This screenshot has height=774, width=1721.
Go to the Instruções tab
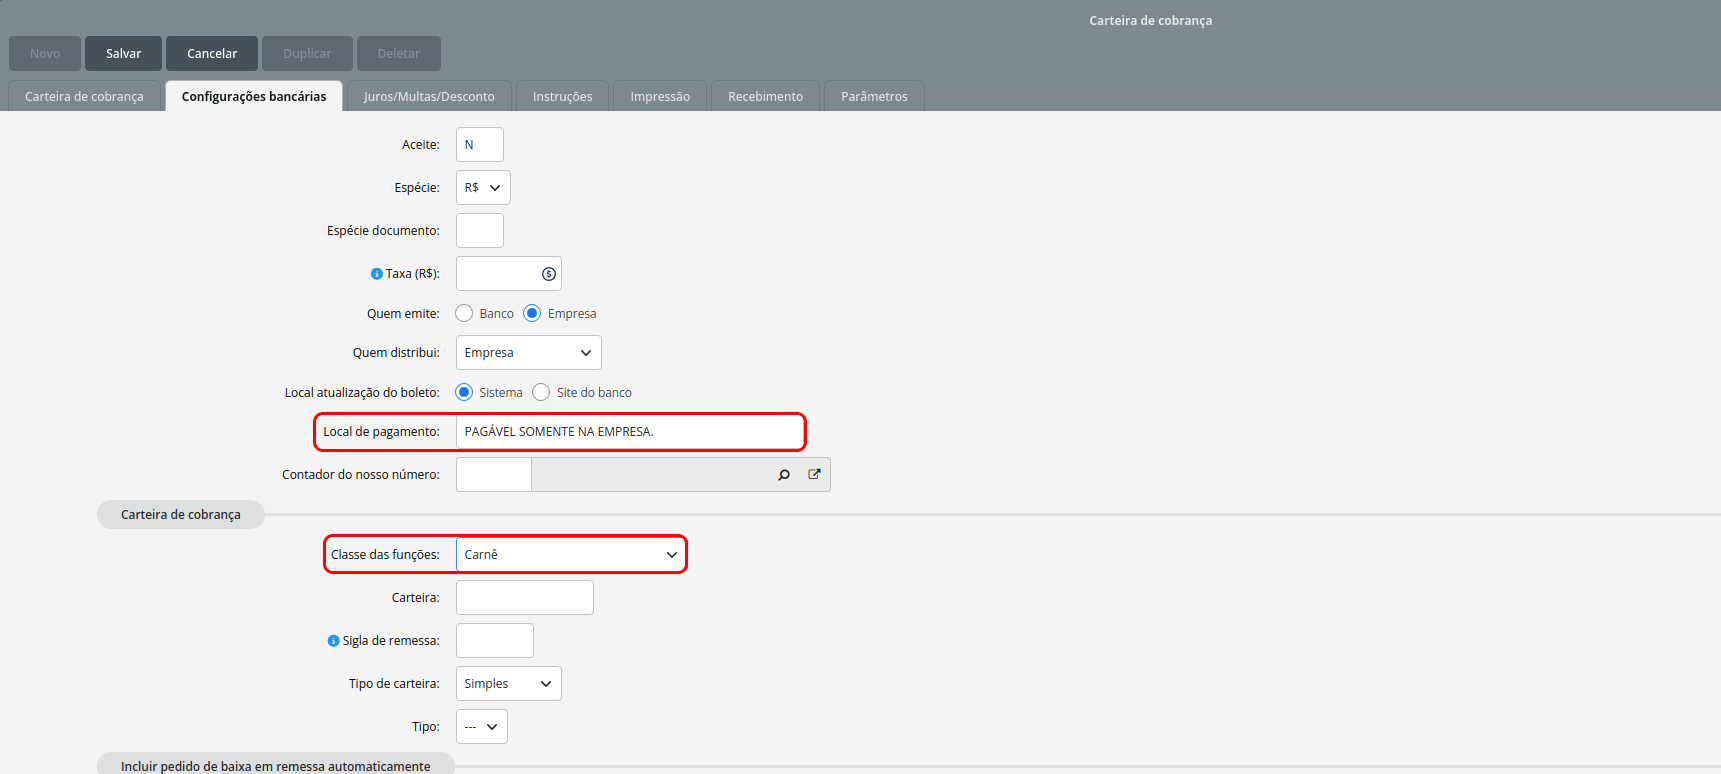pos(563,96)
